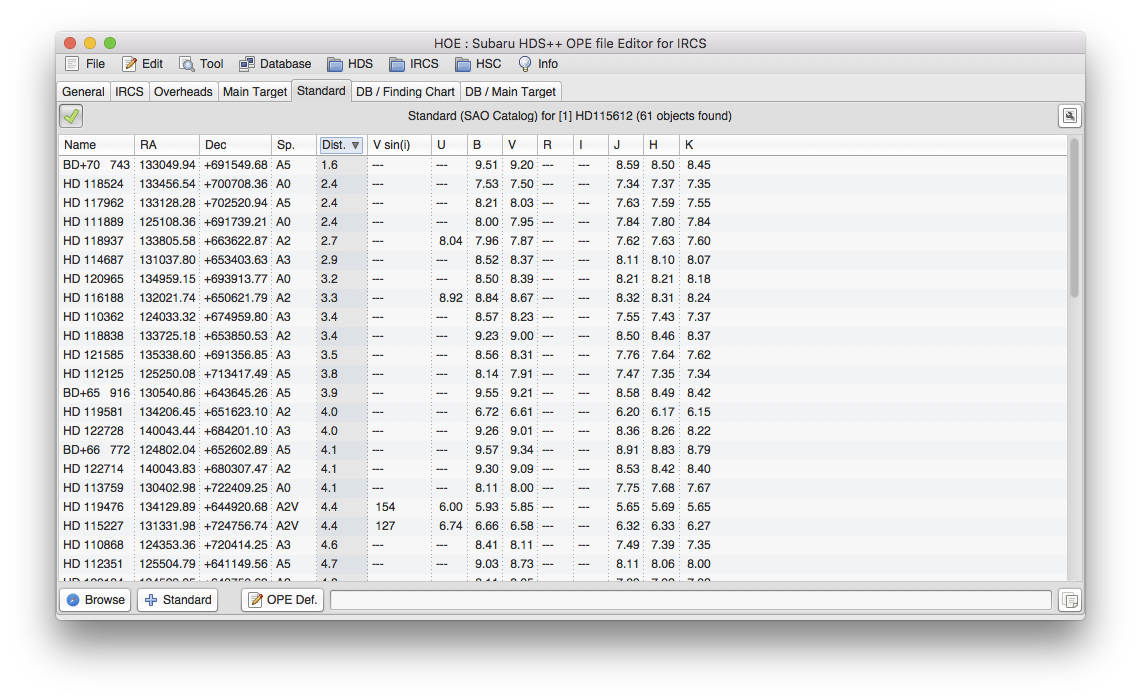Select the BD+65 916 row
This screenshot has height=700, width=1141.
point(562,393)
